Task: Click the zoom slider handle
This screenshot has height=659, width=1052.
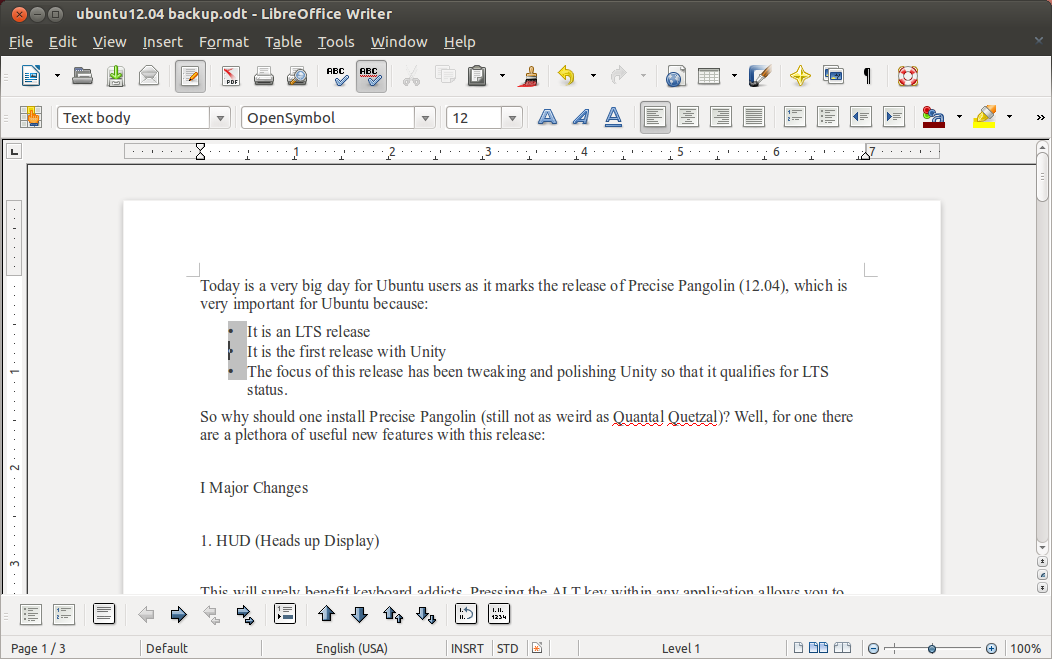Action: (x=932, y=648)
